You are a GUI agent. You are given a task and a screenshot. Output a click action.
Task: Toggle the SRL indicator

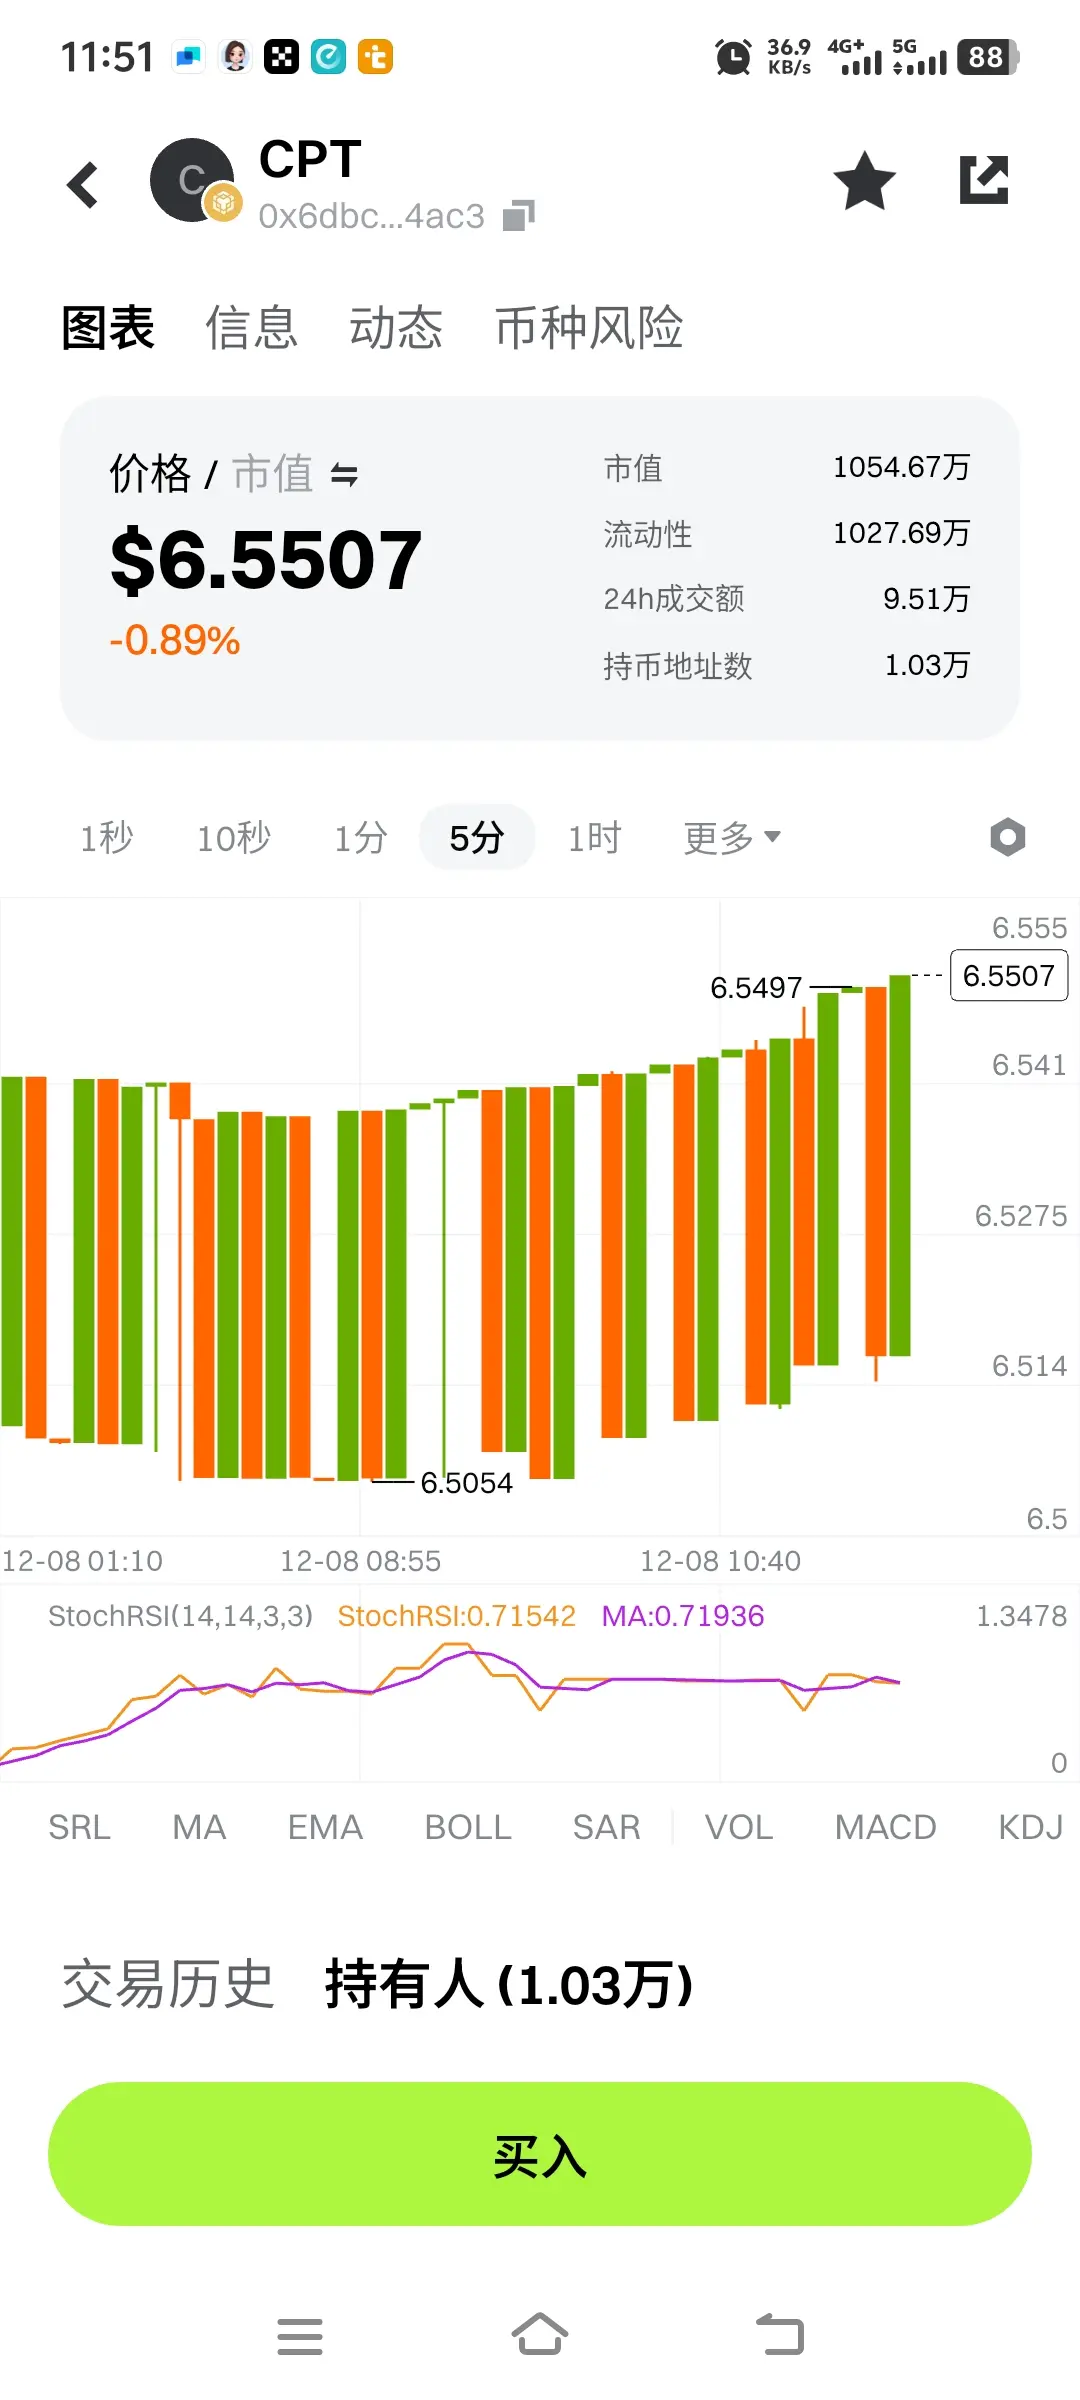(x=79, y=1827)
